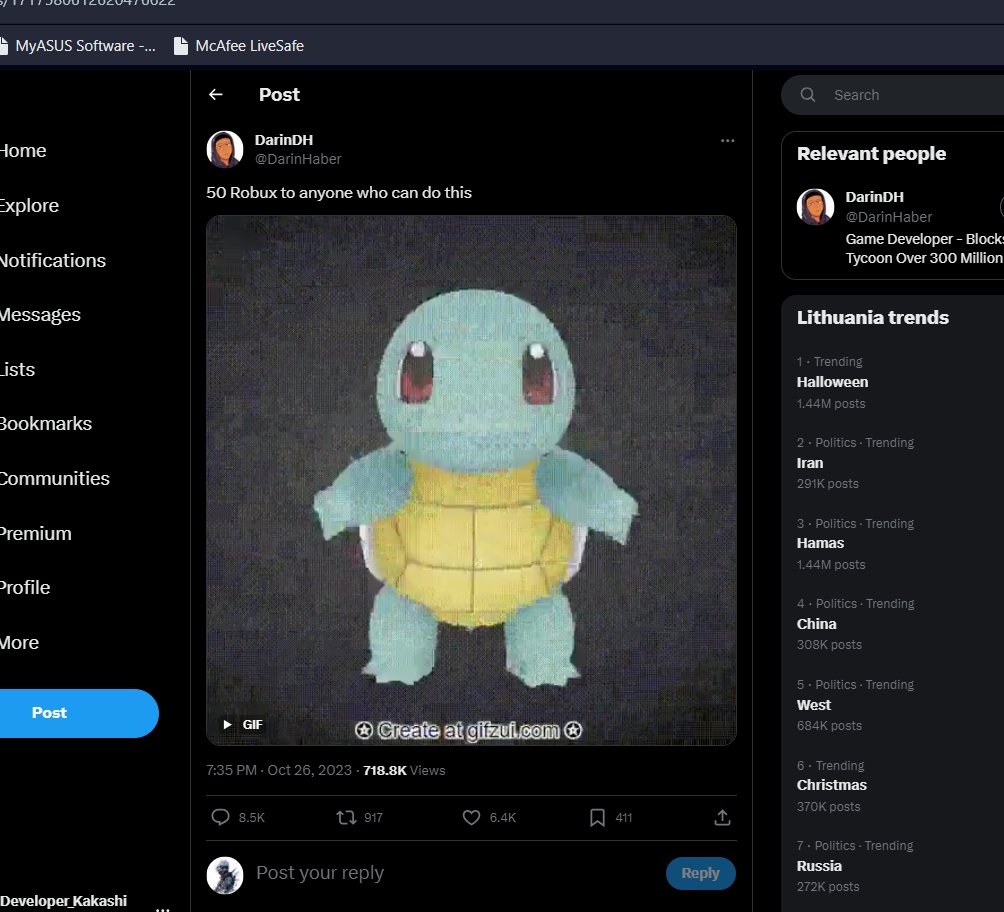The width and height of the screenshot is (1004, 912).
Task: Open the Russia trend
Action: pyautogui.click(x=819, y=866)
